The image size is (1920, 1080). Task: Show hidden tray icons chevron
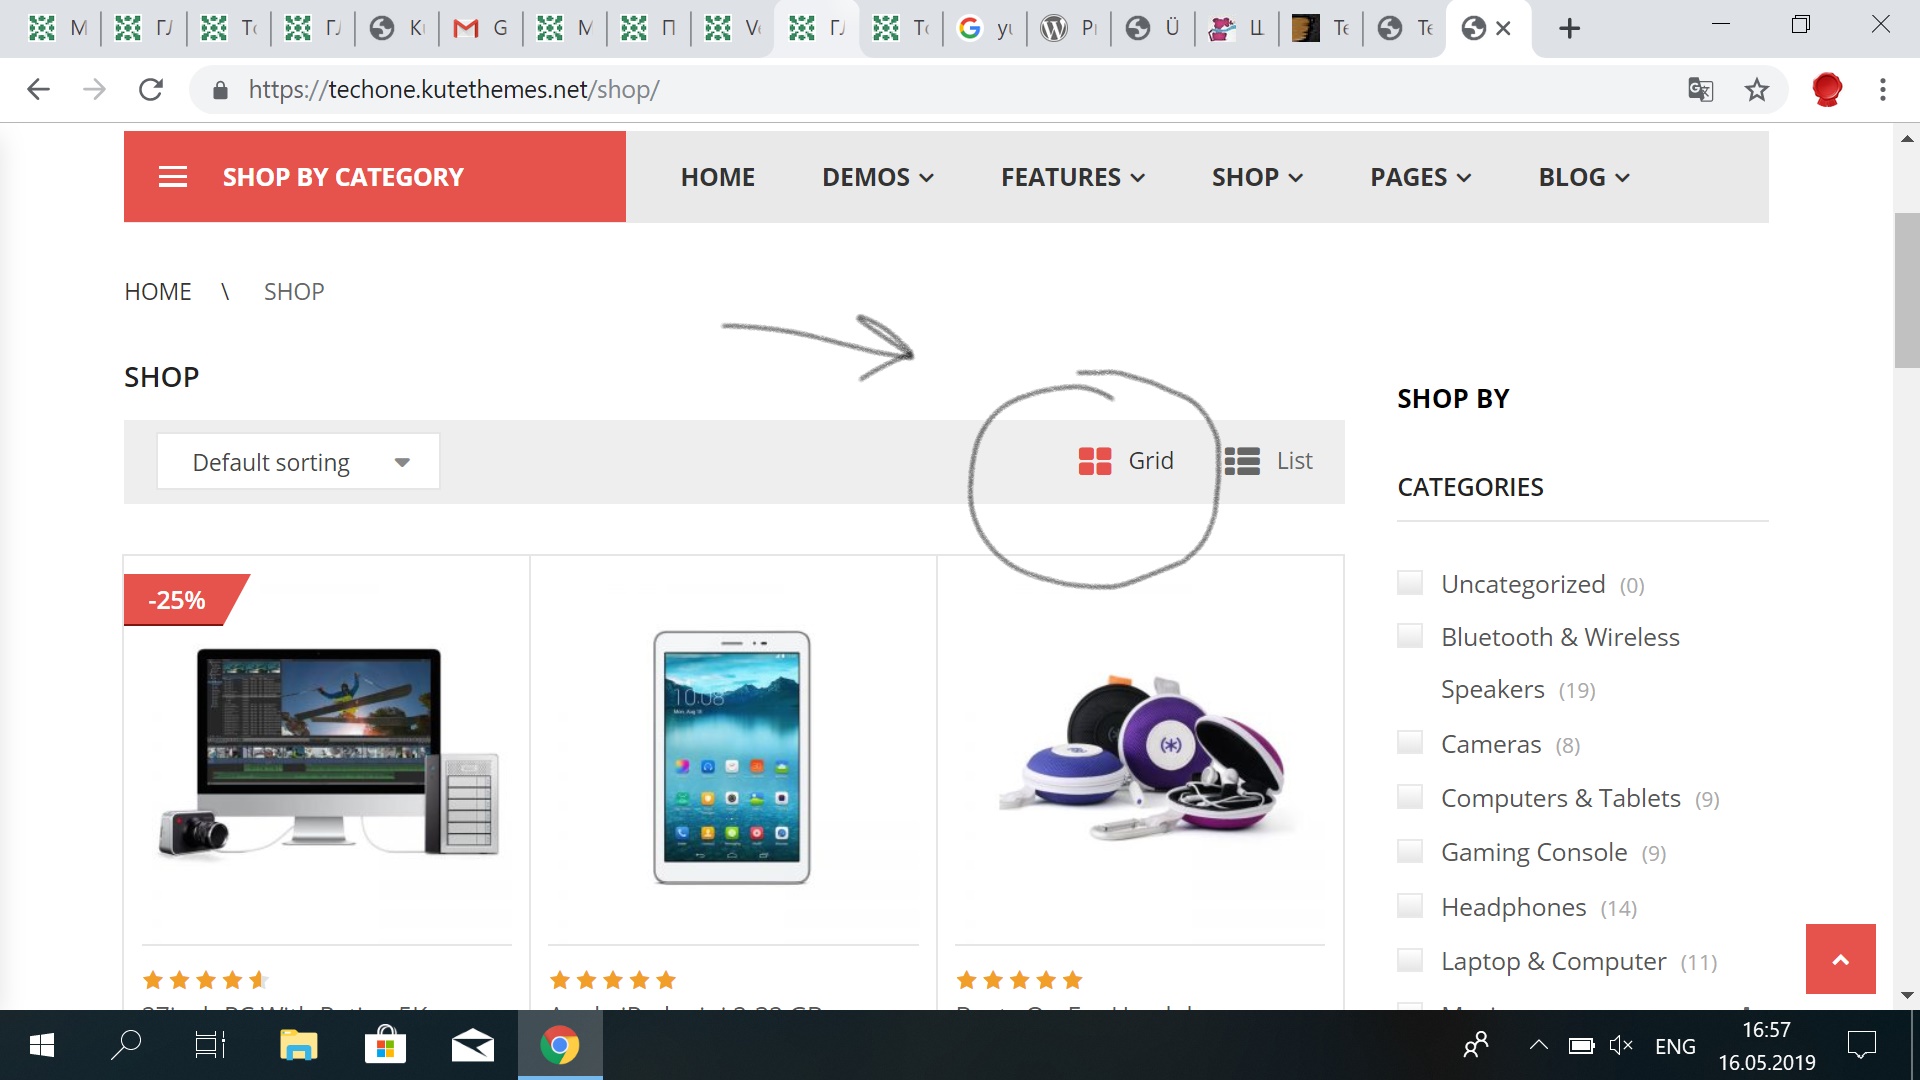tap(1539, 1046)
